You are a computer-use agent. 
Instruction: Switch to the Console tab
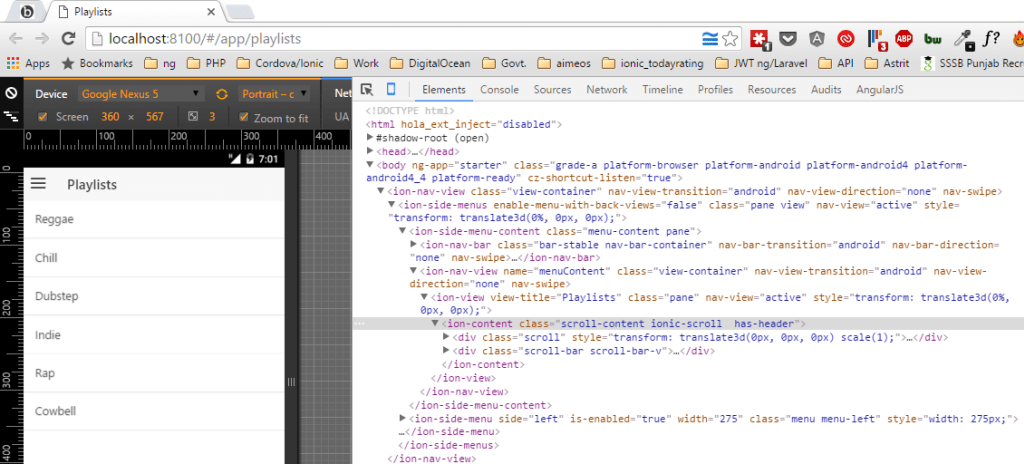click(x=499, y=89)
